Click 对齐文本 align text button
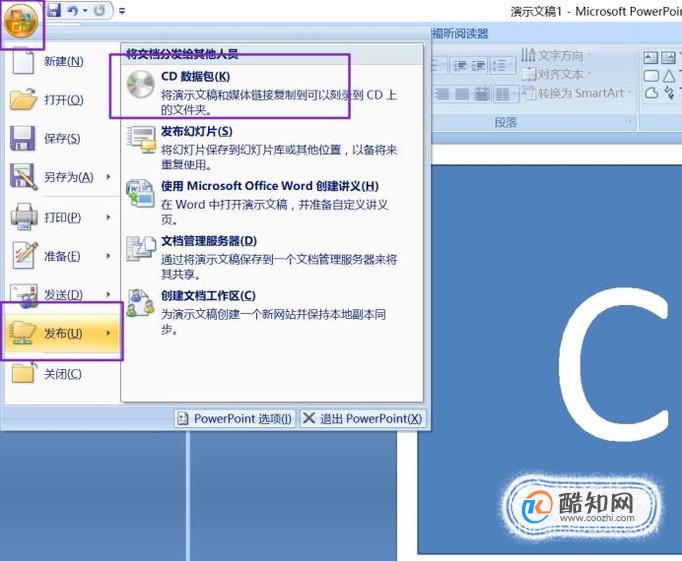Image resolution: width=682 pixels, height=561 pixels. coord(555,74)
